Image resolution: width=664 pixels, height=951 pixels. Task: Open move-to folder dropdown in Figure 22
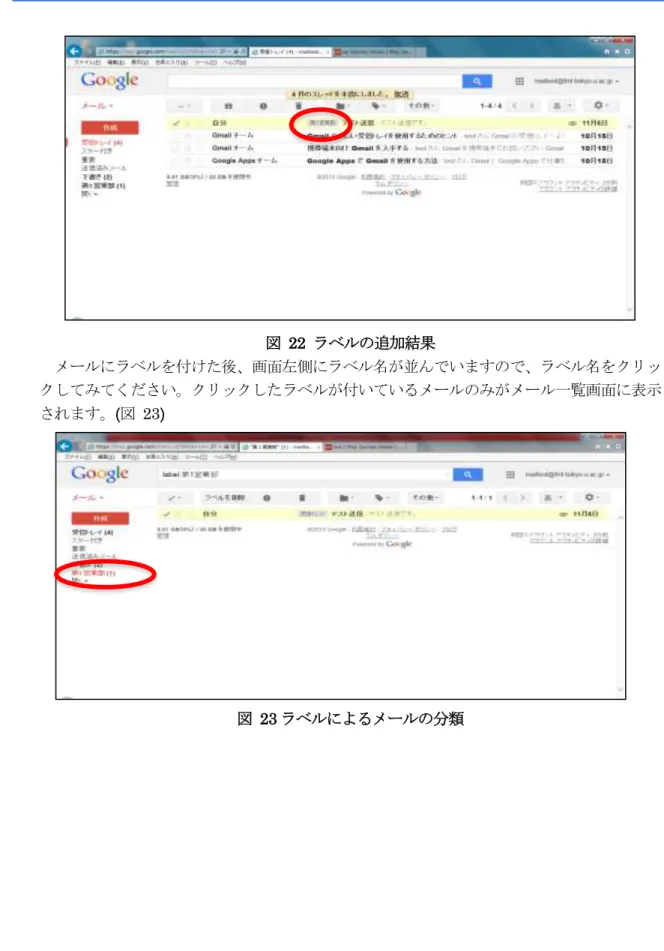[x=344, y=106]
